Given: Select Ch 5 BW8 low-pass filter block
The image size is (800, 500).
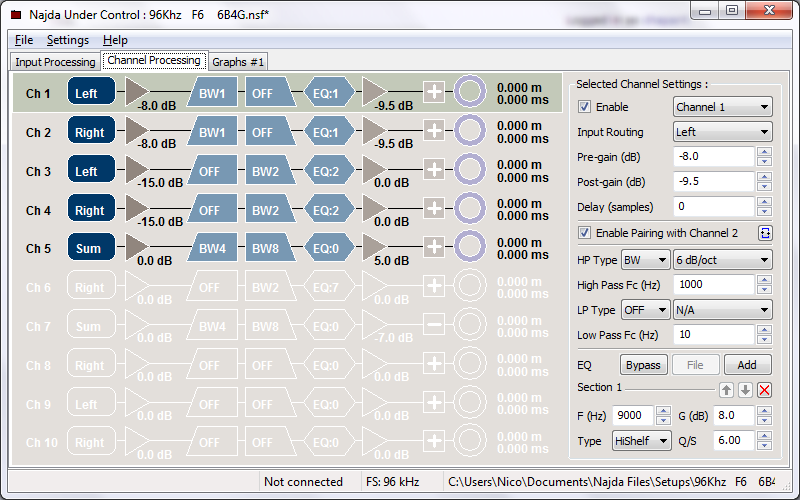Looking at the screenshot, I should point(270,247).
